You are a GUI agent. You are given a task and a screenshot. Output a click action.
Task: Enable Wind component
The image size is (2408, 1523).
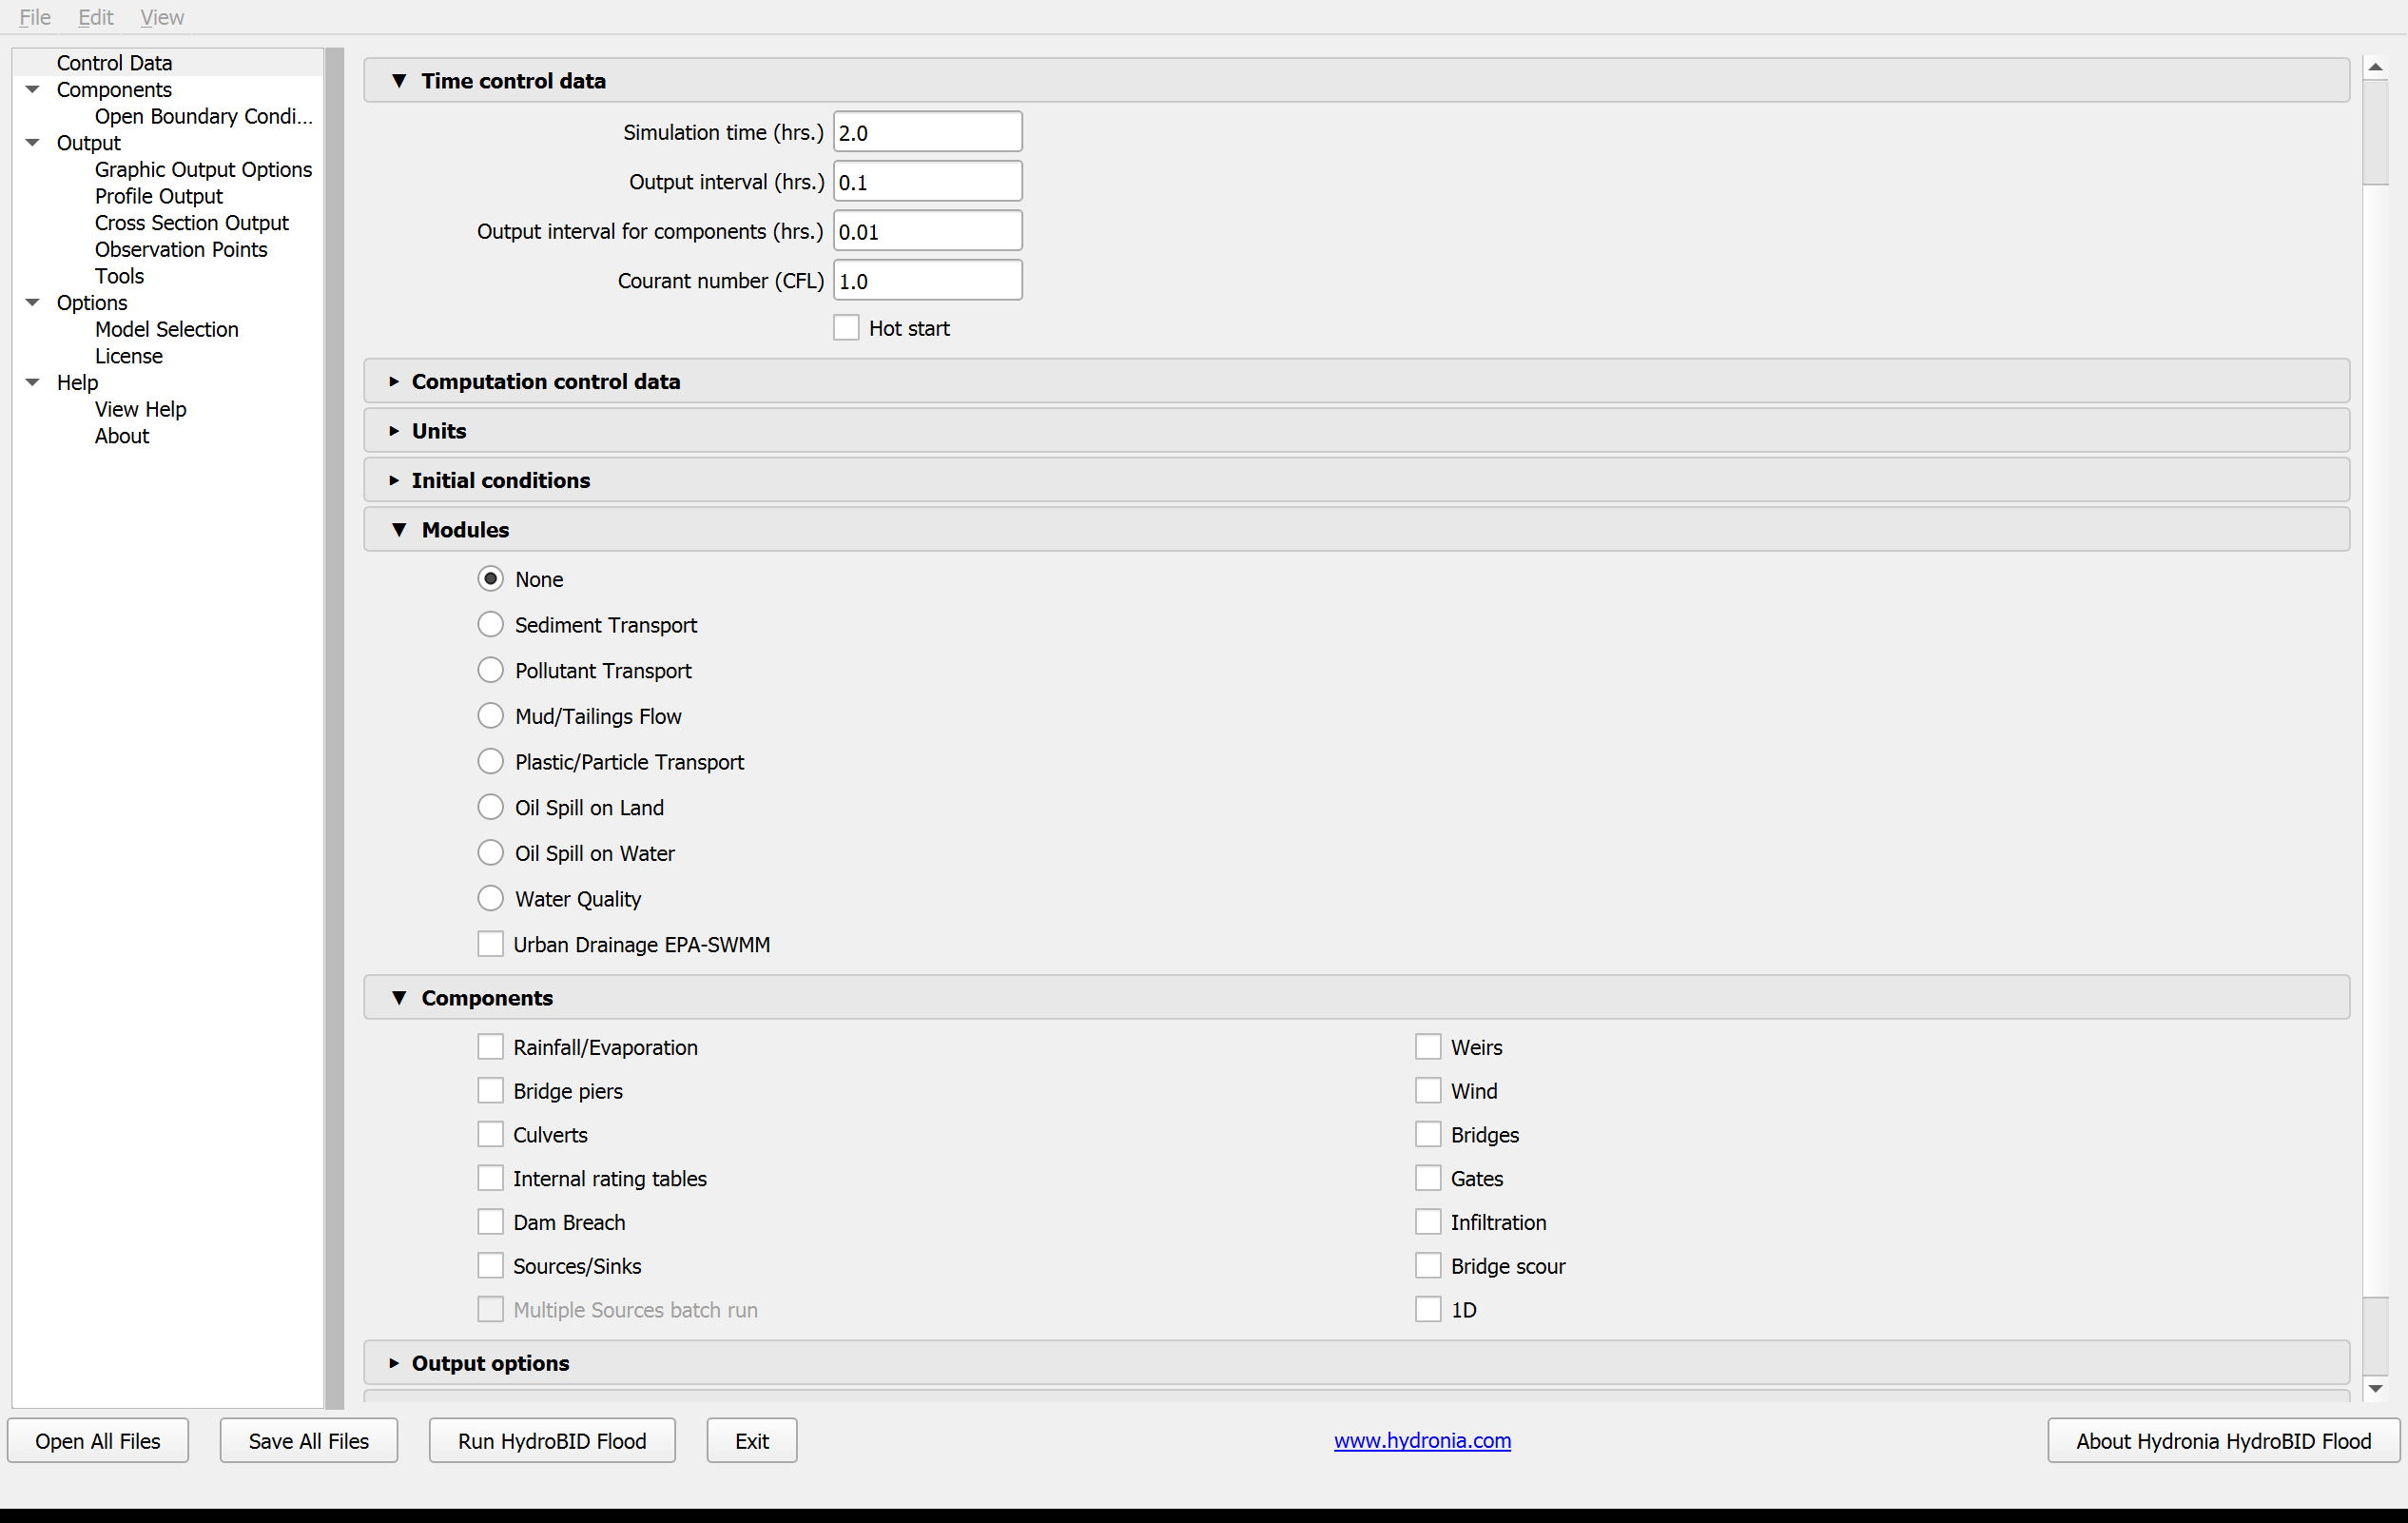click(1428, 1091)
